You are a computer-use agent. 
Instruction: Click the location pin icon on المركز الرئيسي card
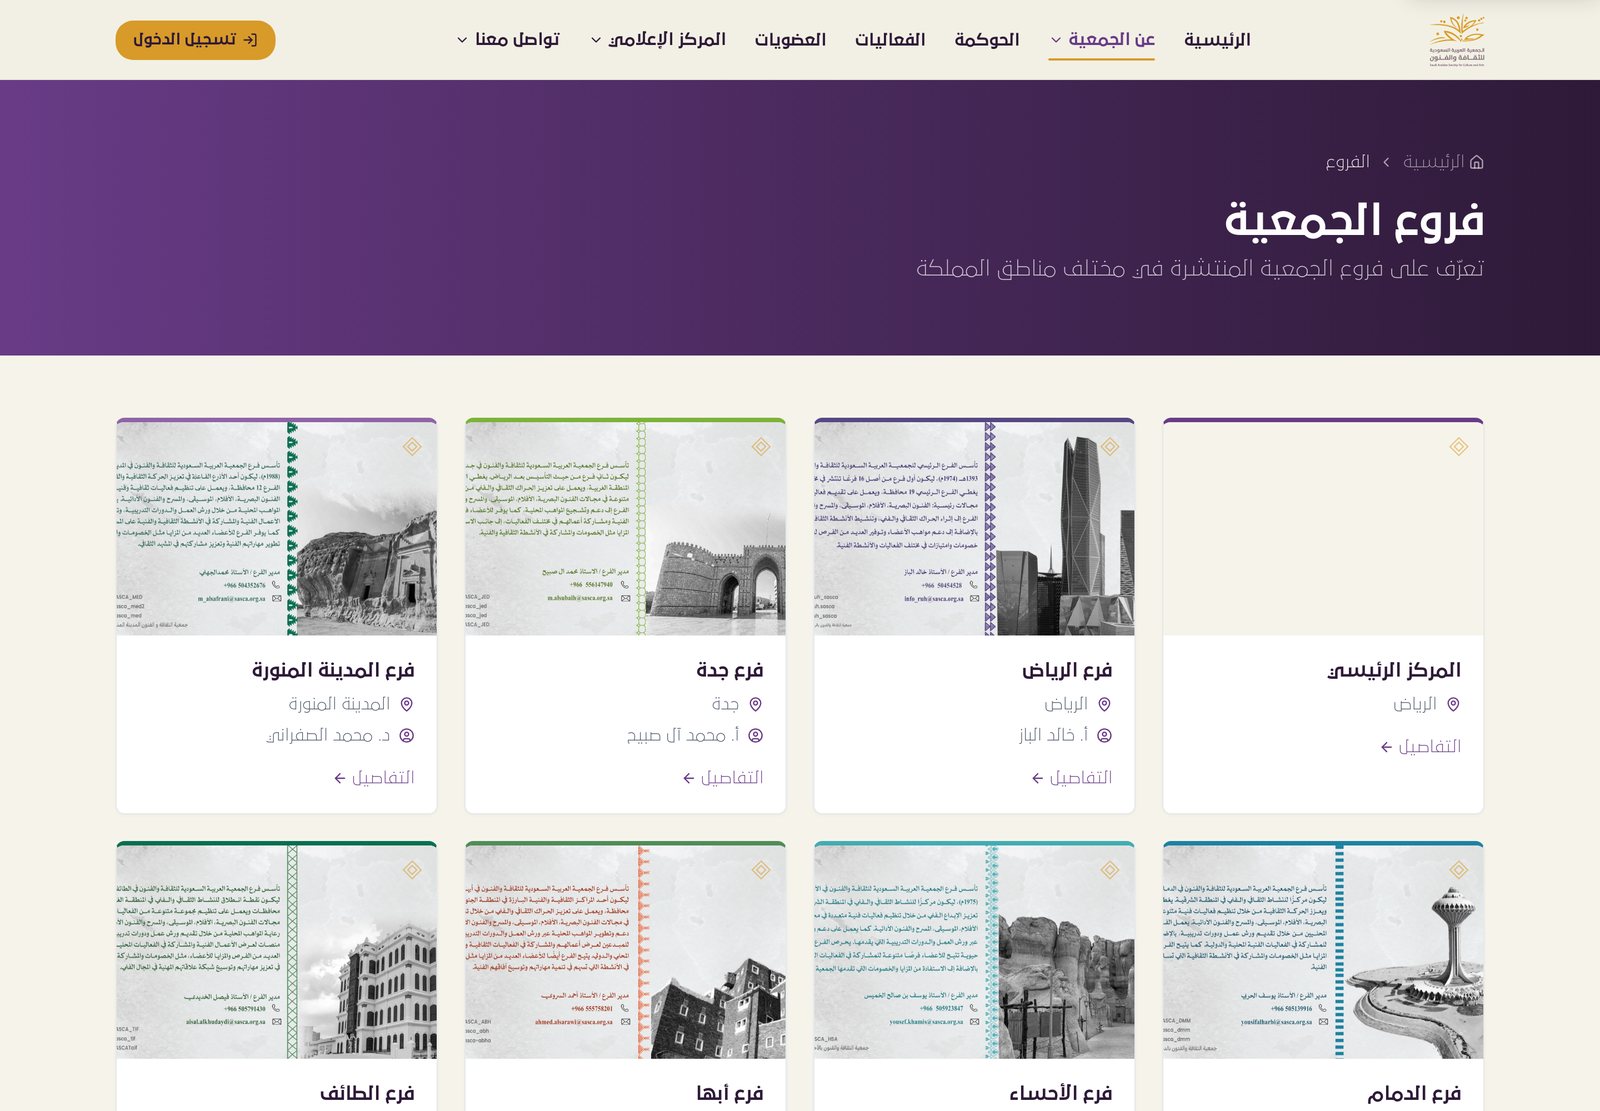click(x=1453, y=704)
